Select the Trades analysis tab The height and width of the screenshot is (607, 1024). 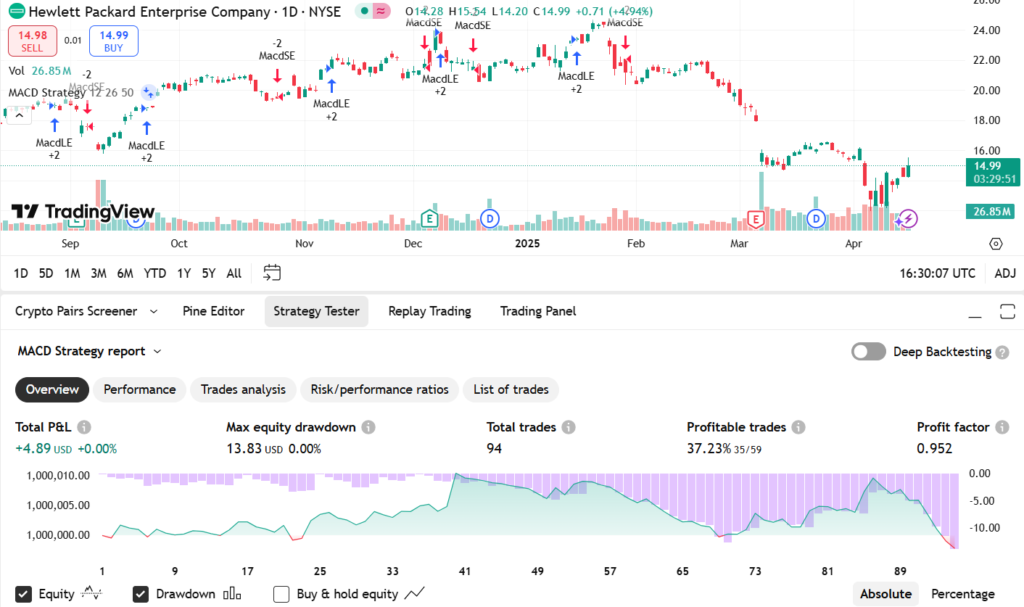click(x=243, y=389)
